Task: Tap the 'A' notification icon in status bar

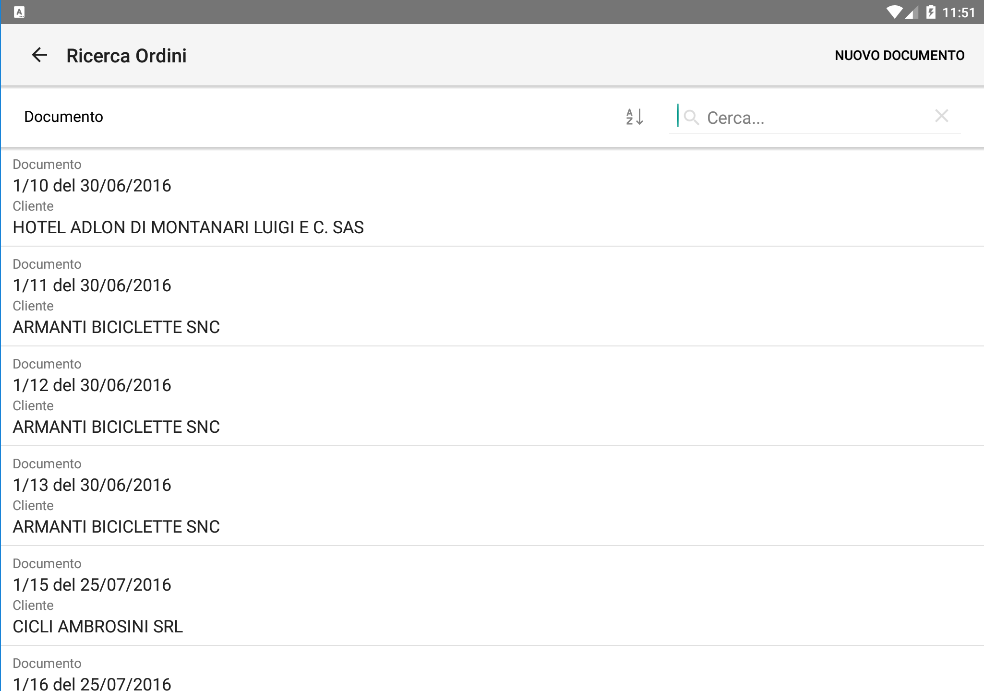Action: coord(19,12)
